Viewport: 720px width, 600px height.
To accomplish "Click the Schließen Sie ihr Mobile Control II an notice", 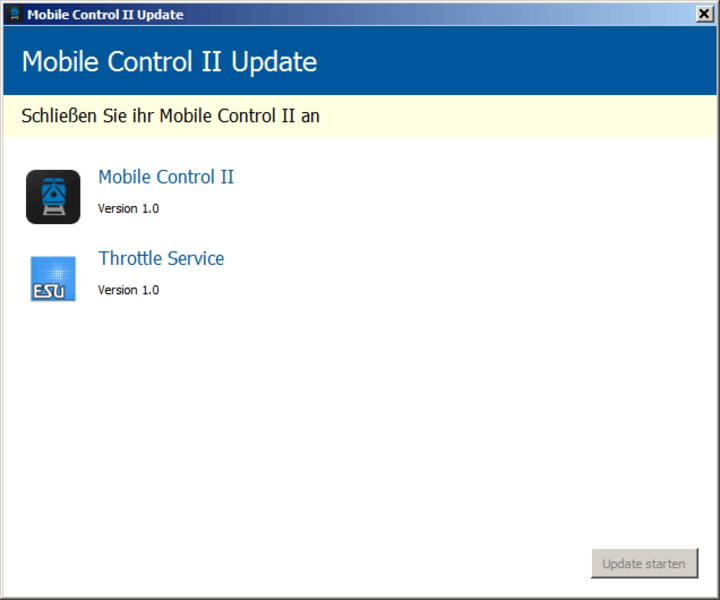I will pyautogui.click(x=360, y=116).
